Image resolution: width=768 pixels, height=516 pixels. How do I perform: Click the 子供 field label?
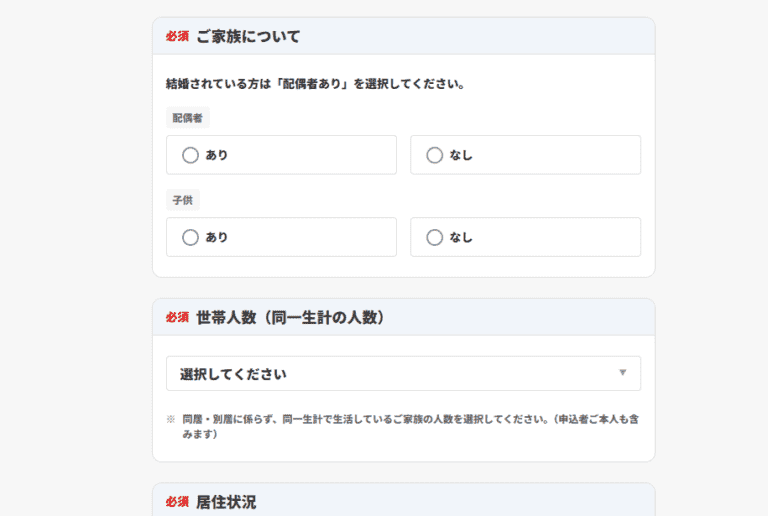point(183,200)
